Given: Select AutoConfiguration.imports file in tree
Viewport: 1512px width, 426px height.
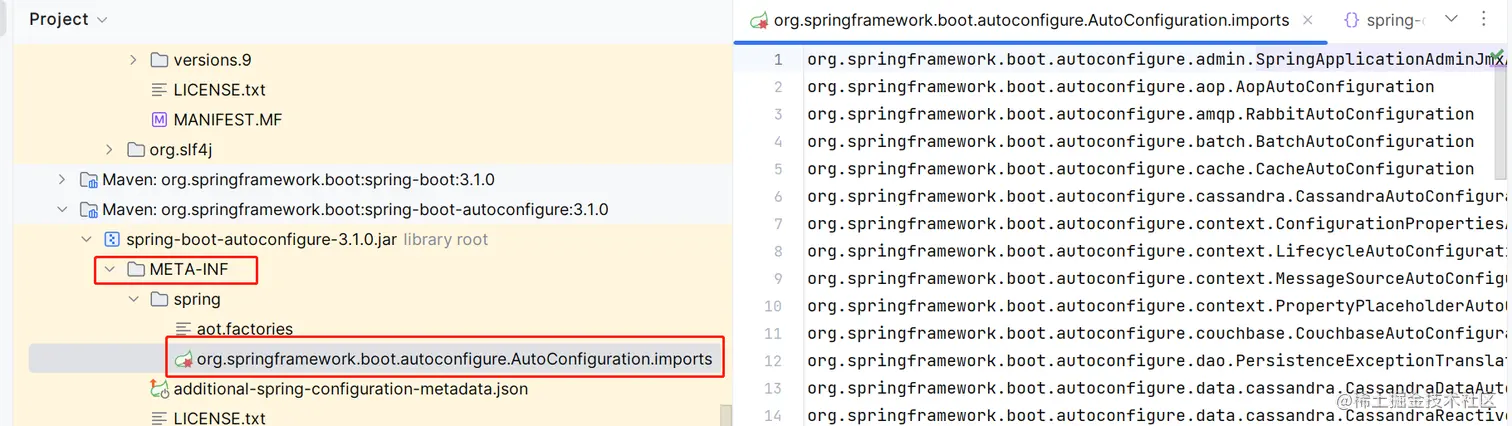Looking at the screenshot, I should [x=454, y=359].
